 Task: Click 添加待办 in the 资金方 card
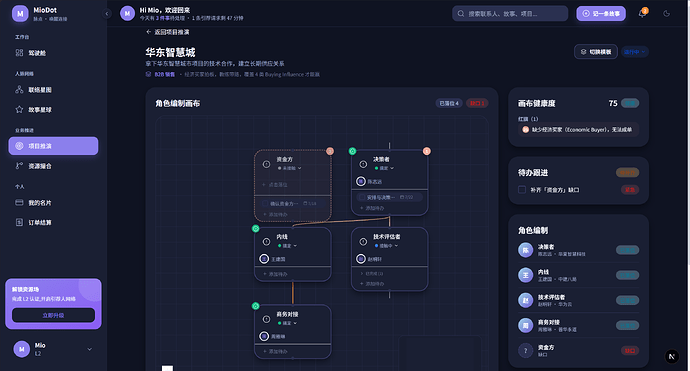[x=275, y=214]
